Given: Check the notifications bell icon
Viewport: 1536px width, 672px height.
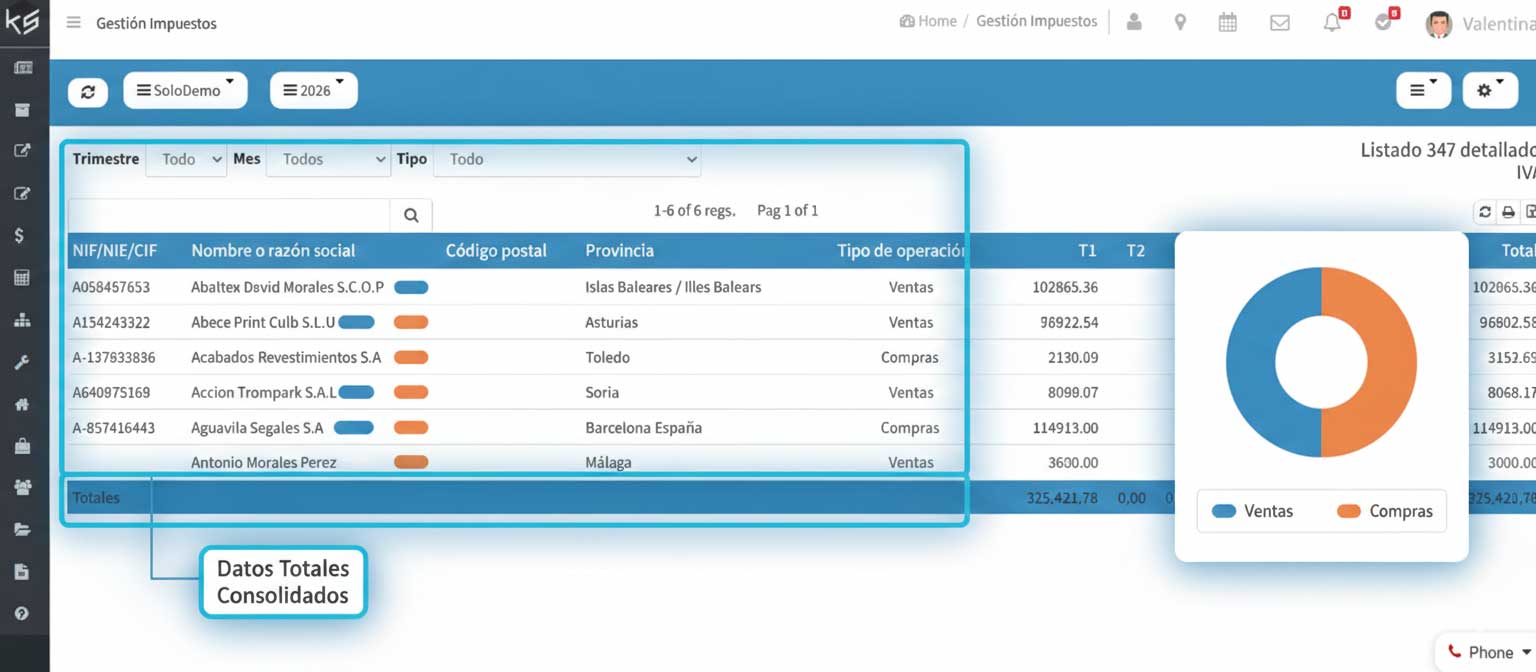Looking at the screenshot, I should pos(1332,22).
